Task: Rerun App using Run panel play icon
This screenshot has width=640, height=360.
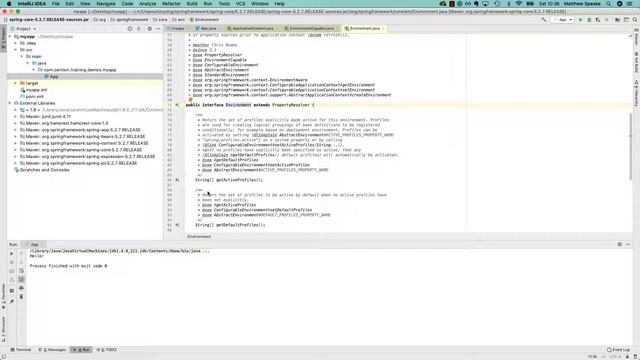Action: pos(11,253)
